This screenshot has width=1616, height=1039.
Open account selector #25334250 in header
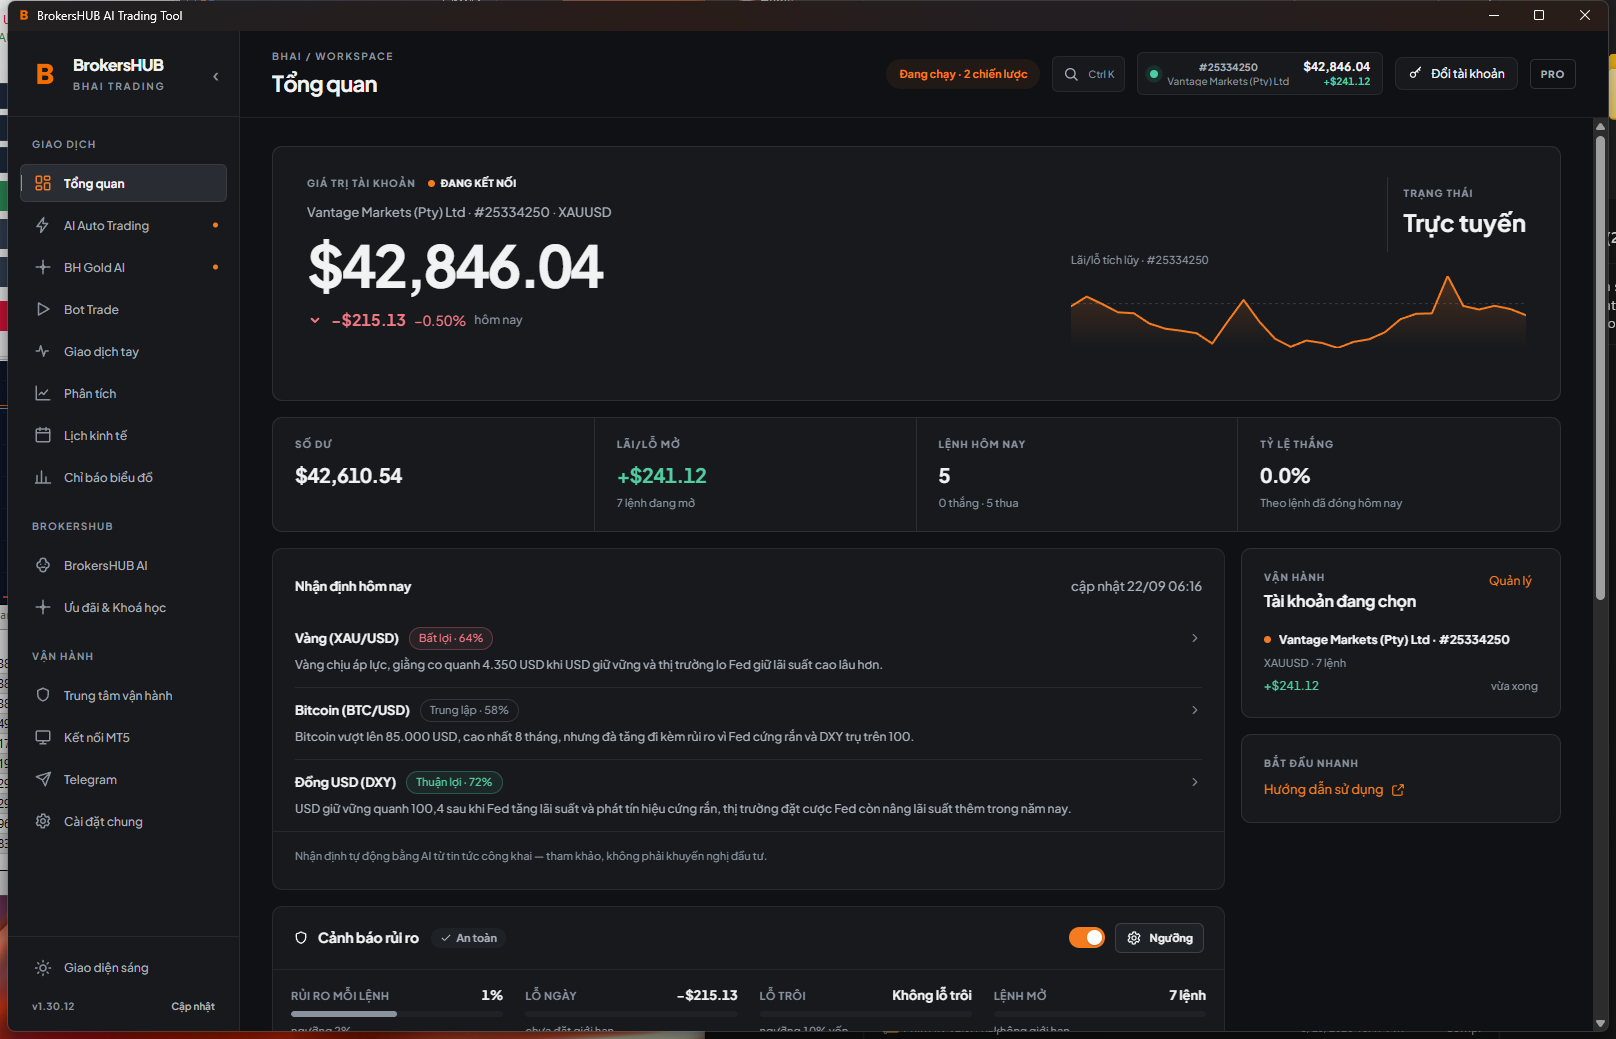click(x=1260, y=74)
